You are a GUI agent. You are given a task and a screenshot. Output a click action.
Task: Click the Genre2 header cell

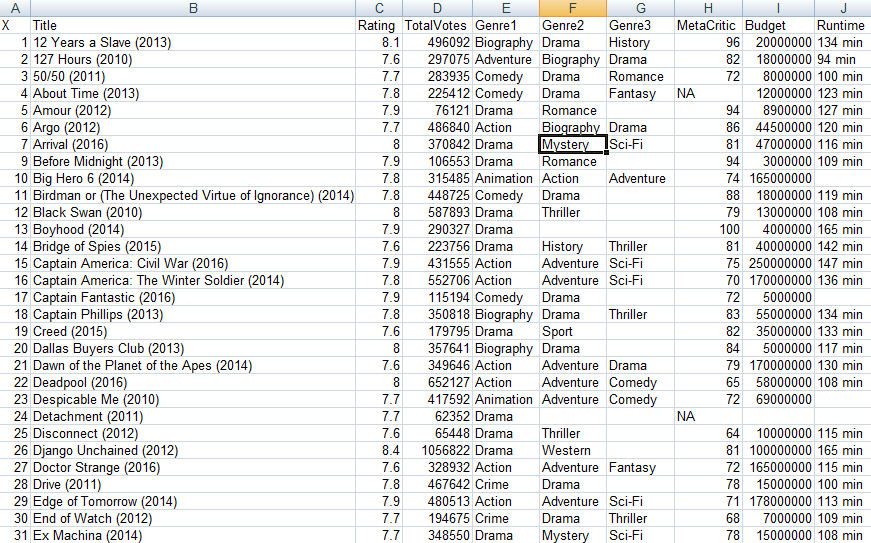(x=573, y=26)
